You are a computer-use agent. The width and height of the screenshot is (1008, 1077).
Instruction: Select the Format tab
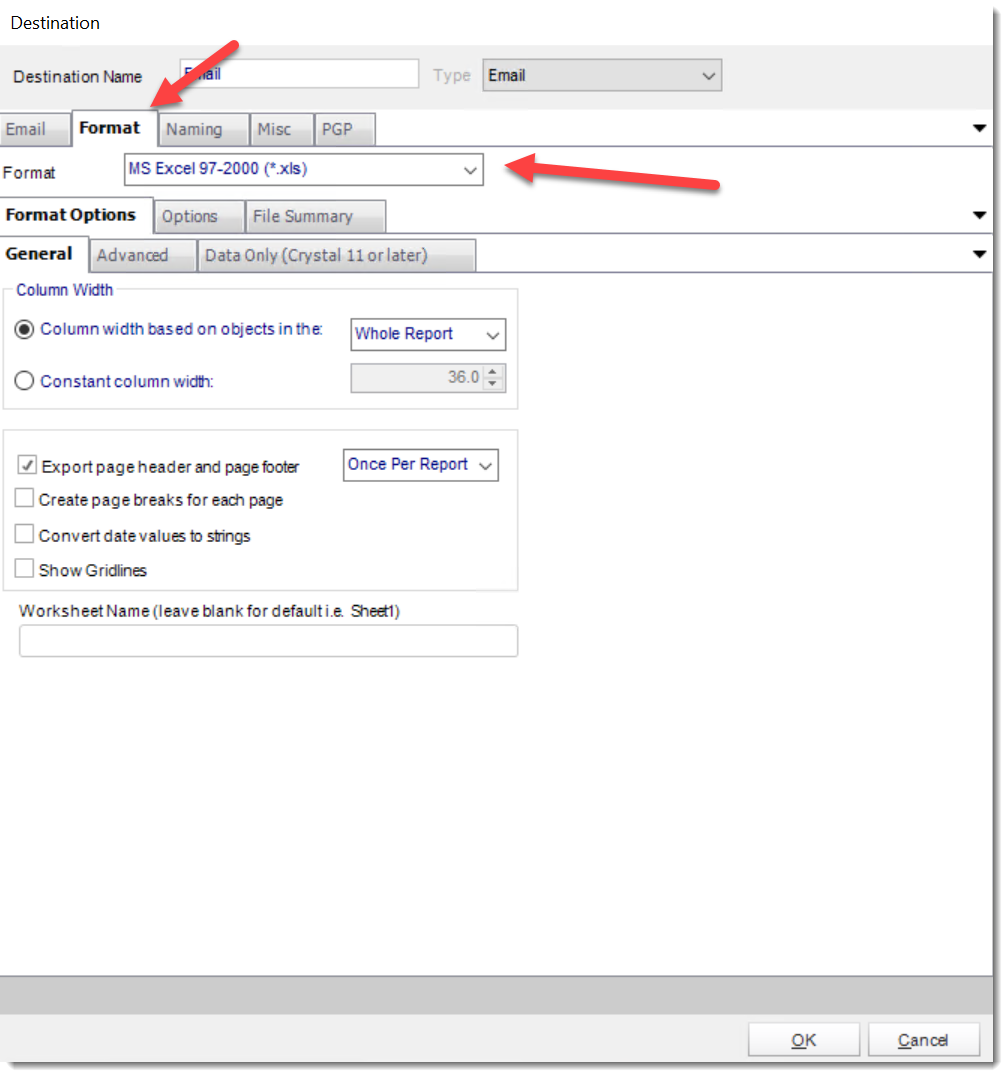114,128
